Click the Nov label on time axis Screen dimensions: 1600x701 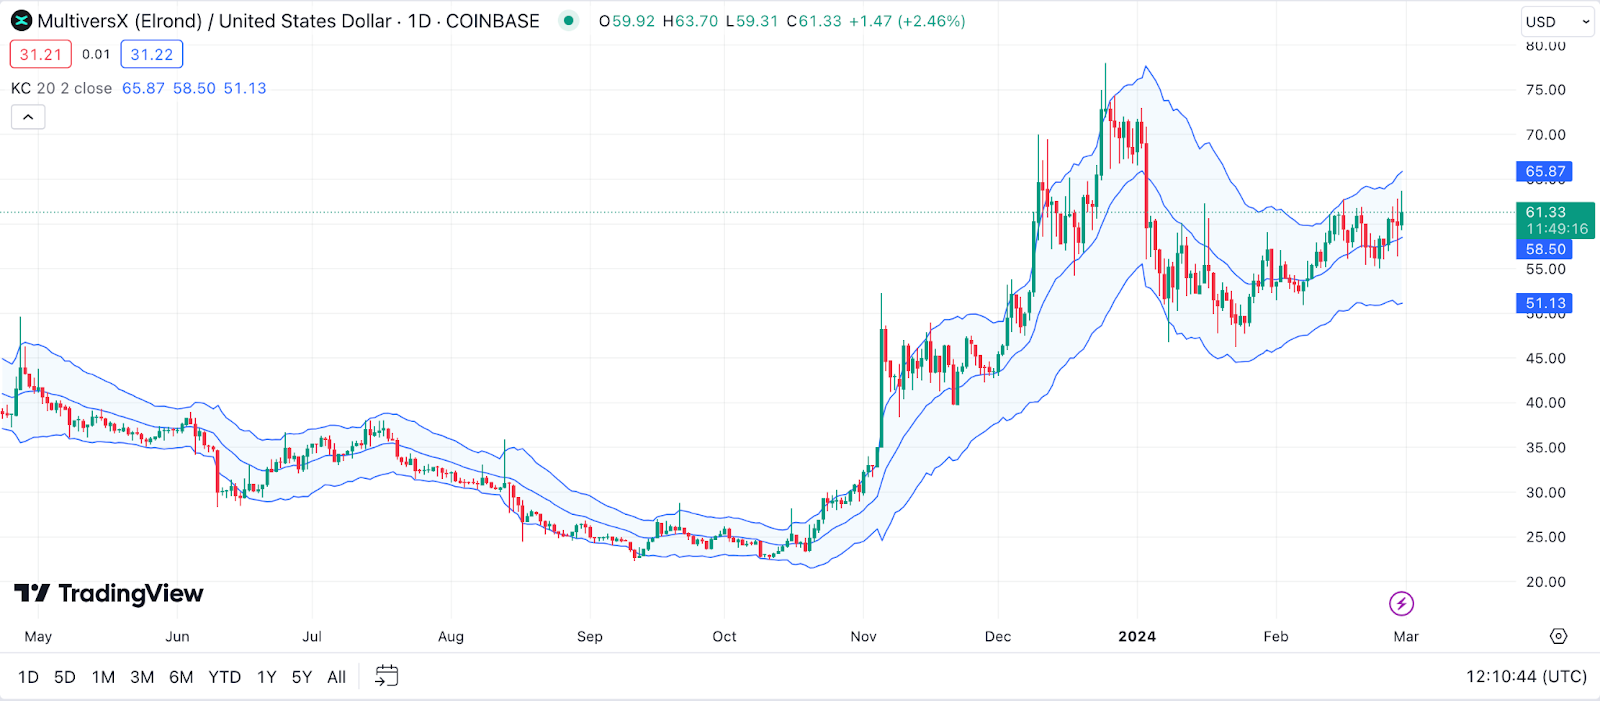(863, 636)
